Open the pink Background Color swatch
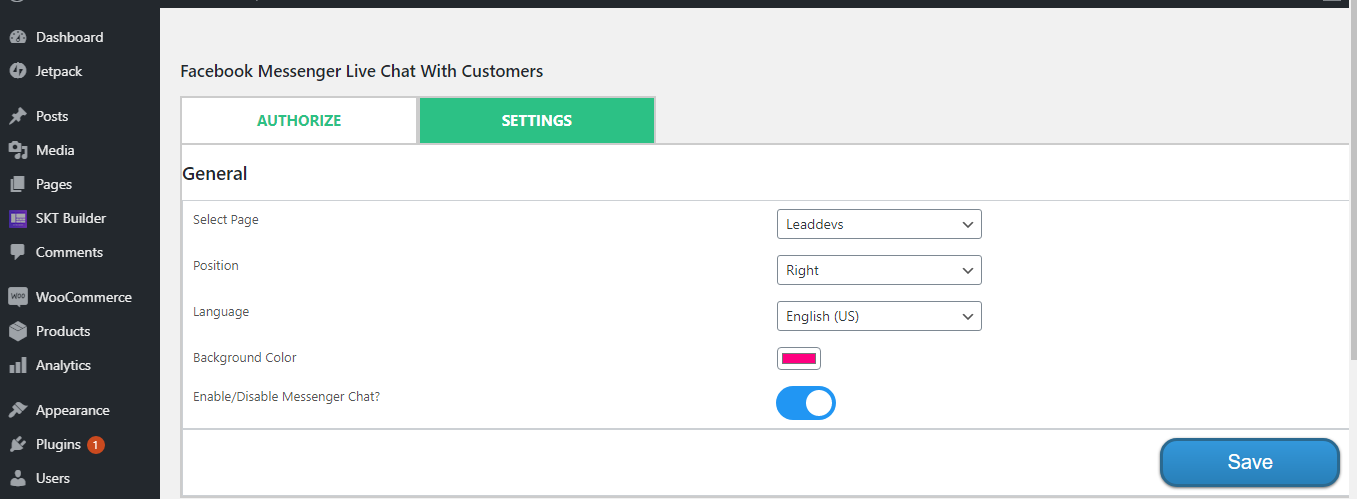Image resolution: width=1357 pixels, height=499 pixels. pos(799,358)
